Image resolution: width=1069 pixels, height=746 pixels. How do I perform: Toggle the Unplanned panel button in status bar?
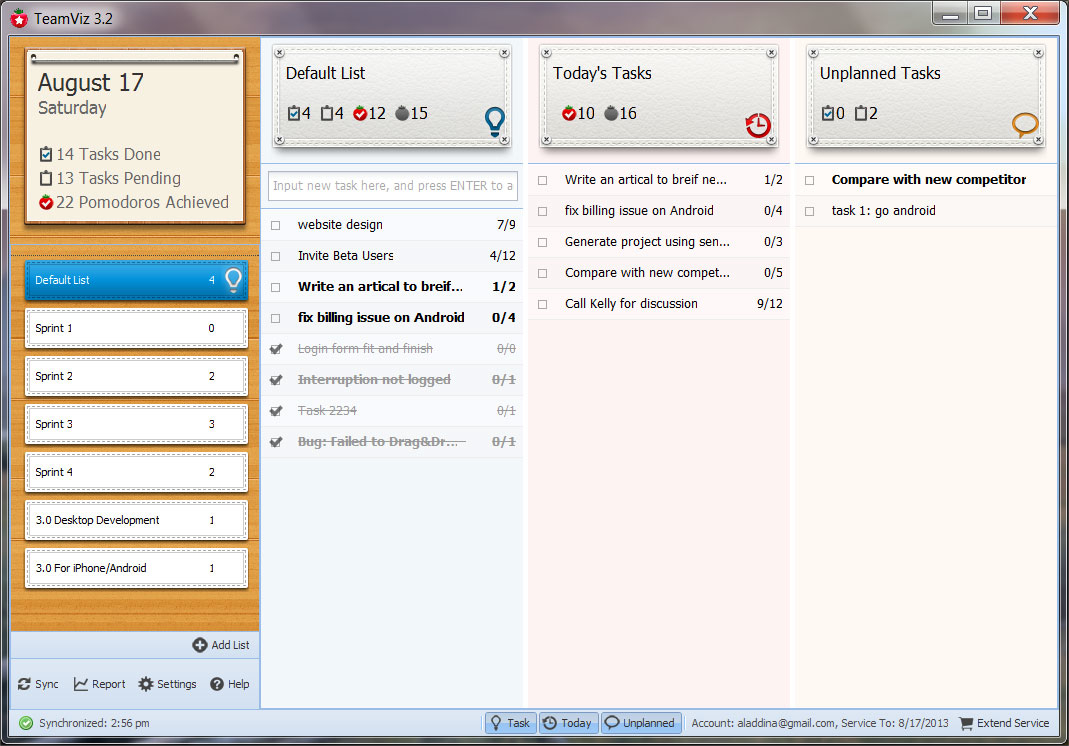click(x=640, y=723)
